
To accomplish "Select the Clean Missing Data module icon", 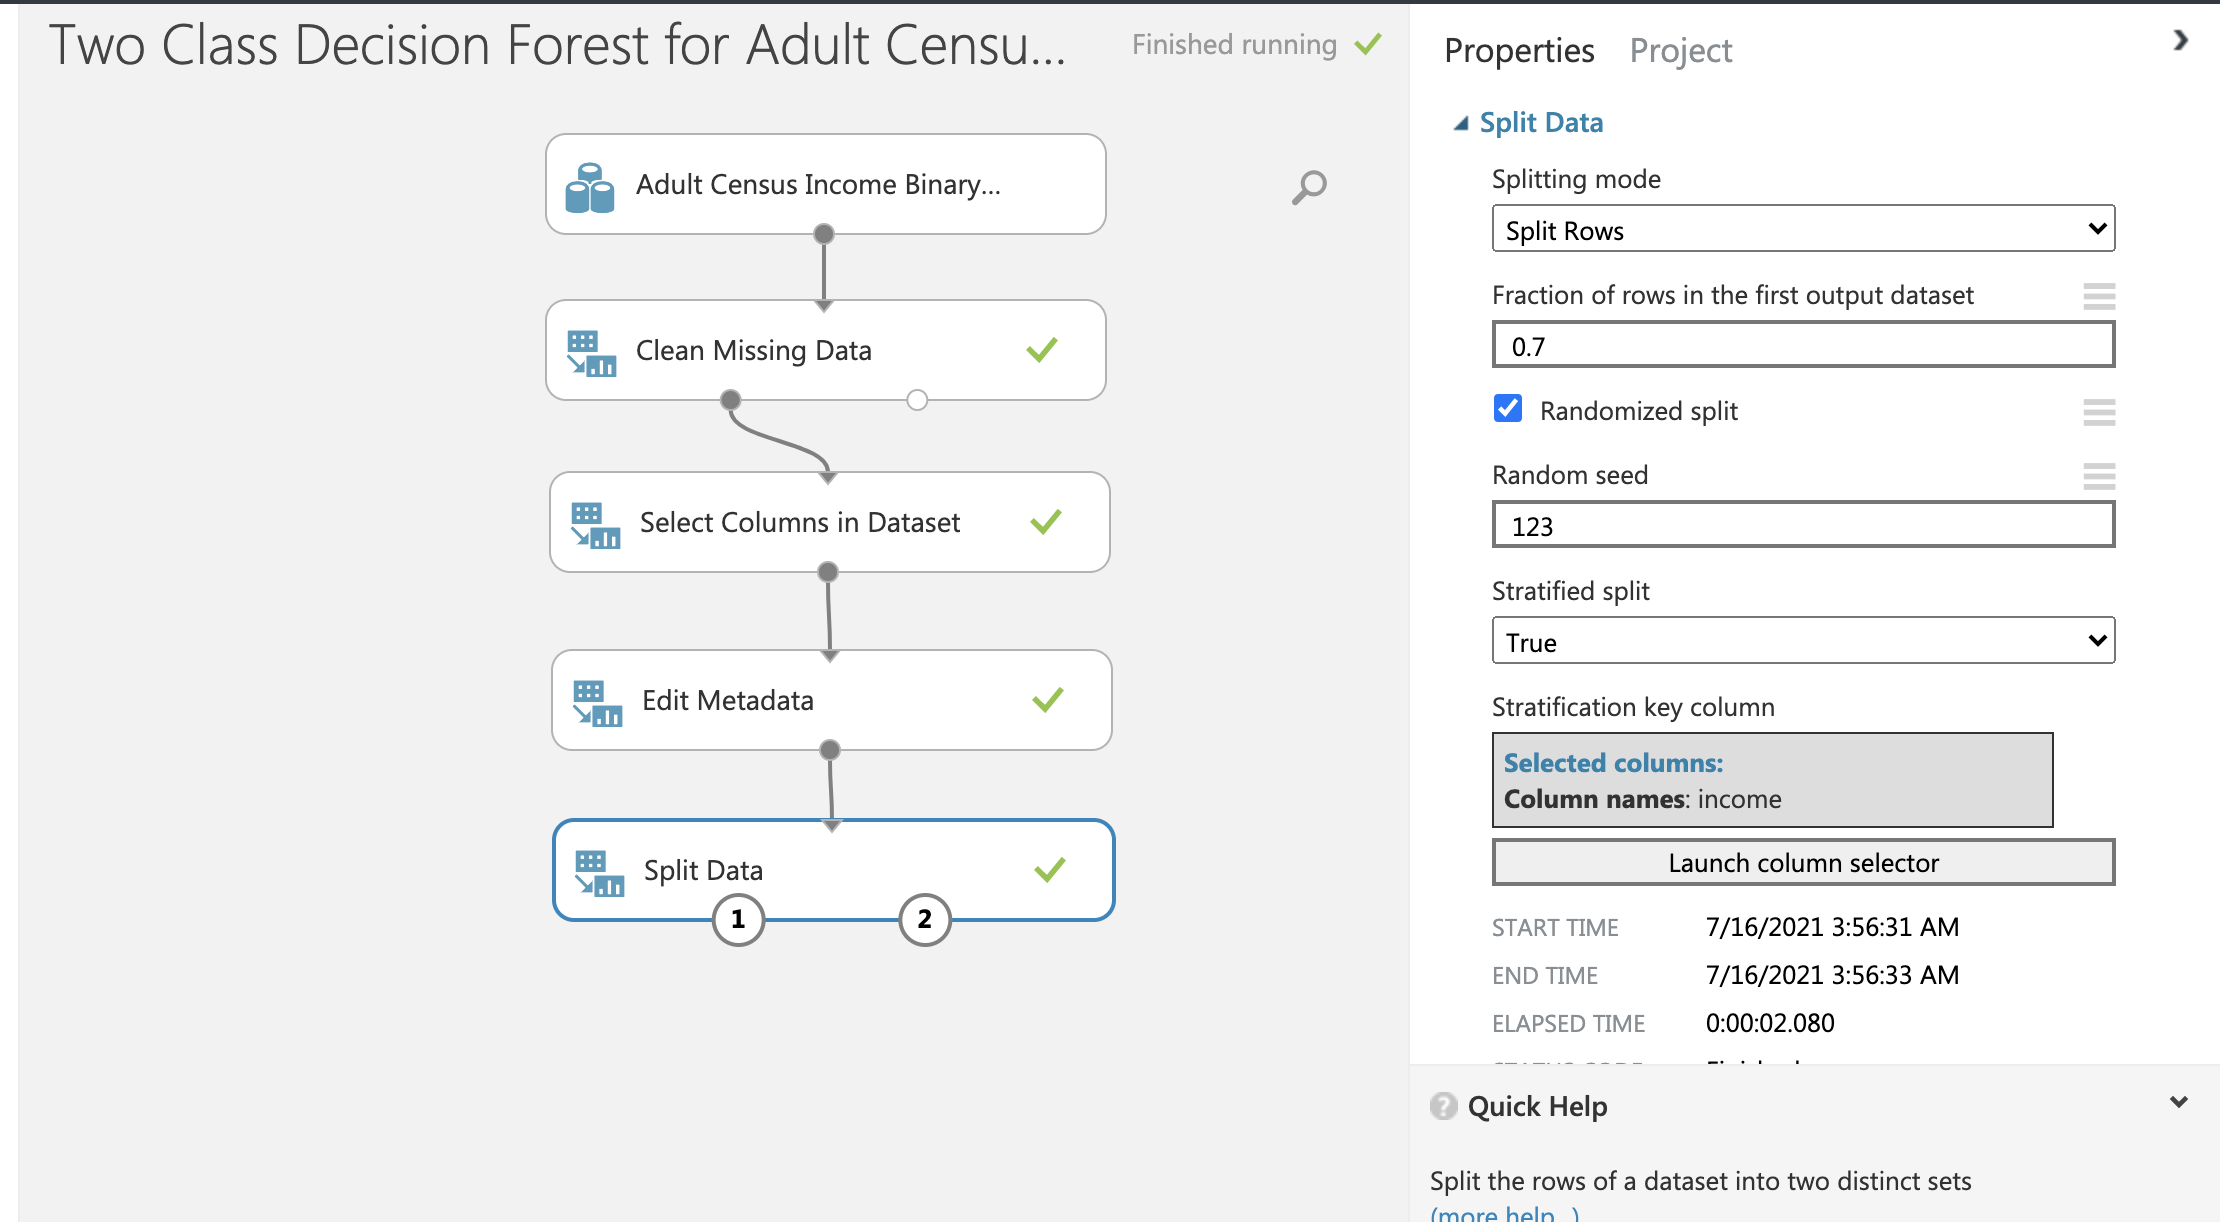I will [x=593, y=350].
